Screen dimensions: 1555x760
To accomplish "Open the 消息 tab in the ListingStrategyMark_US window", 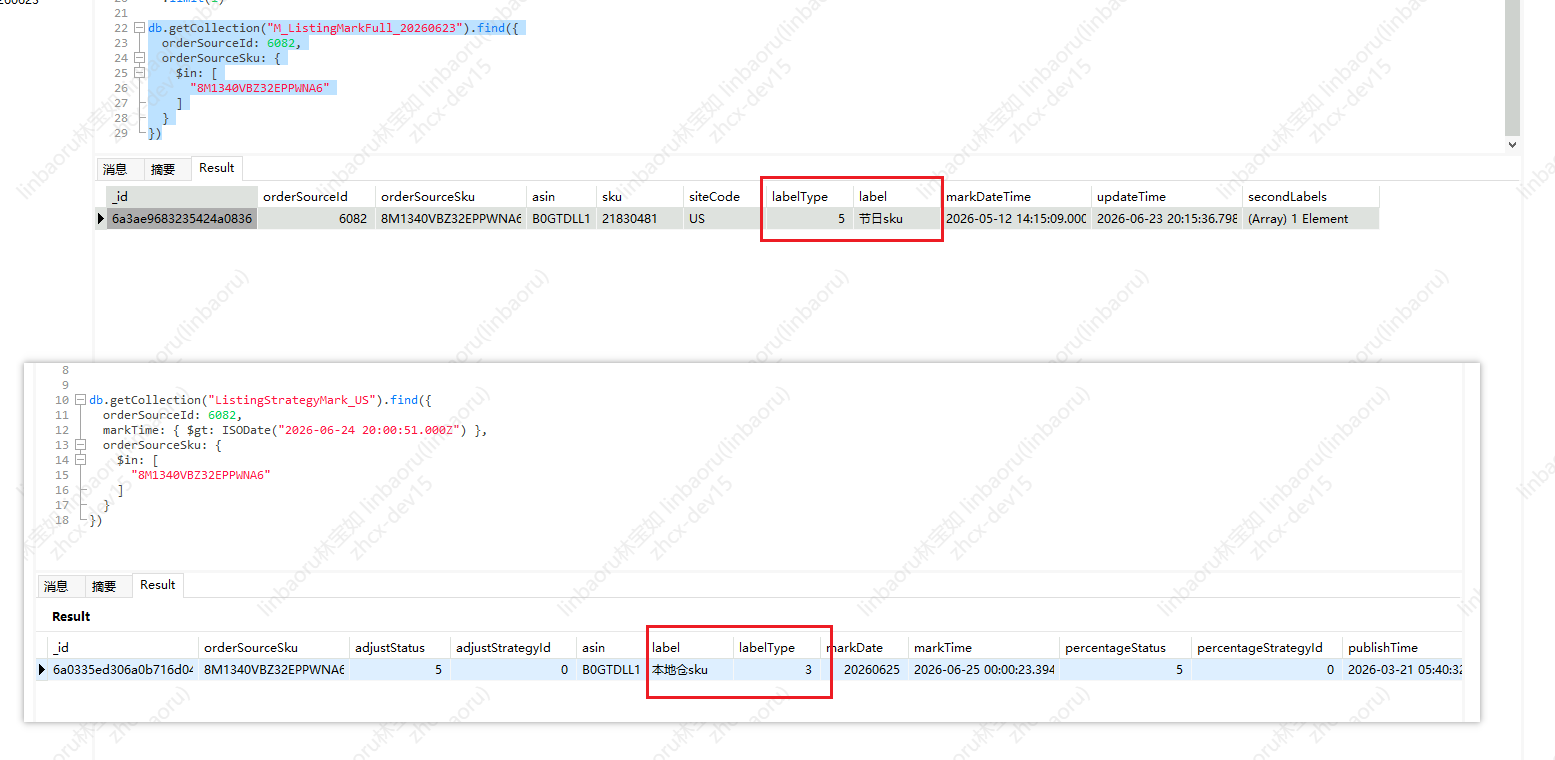I will (56, 586).
